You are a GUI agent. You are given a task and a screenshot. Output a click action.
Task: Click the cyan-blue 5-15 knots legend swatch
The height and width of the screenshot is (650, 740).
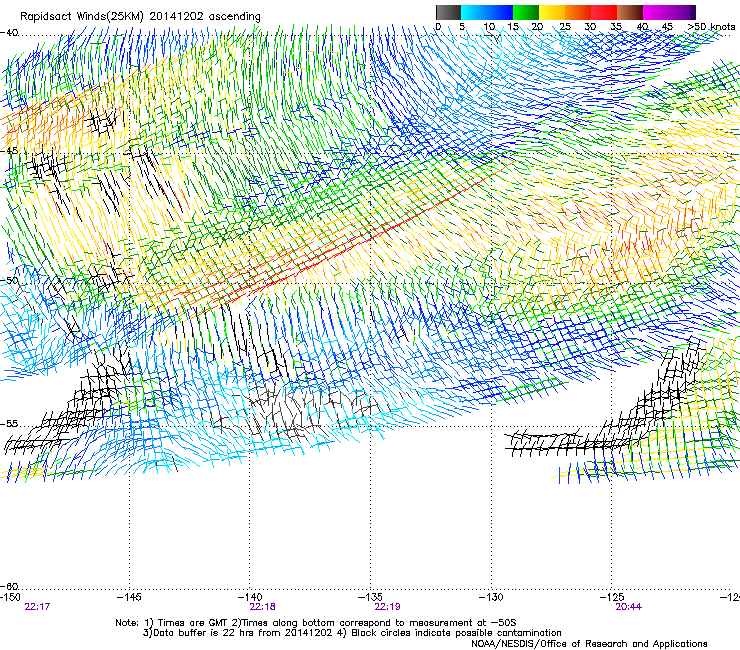(x=487, y=12)
